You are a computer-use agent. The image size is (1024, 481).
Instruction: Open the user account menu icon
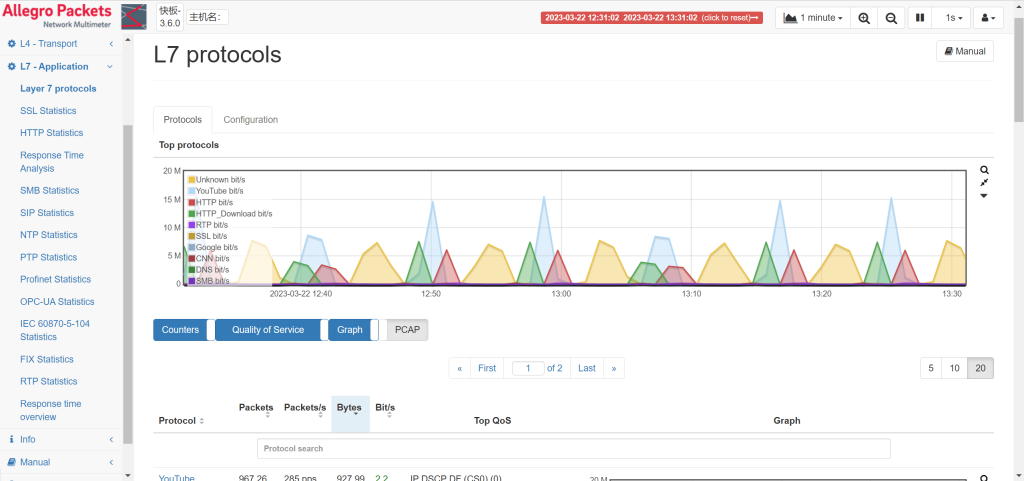985,18
